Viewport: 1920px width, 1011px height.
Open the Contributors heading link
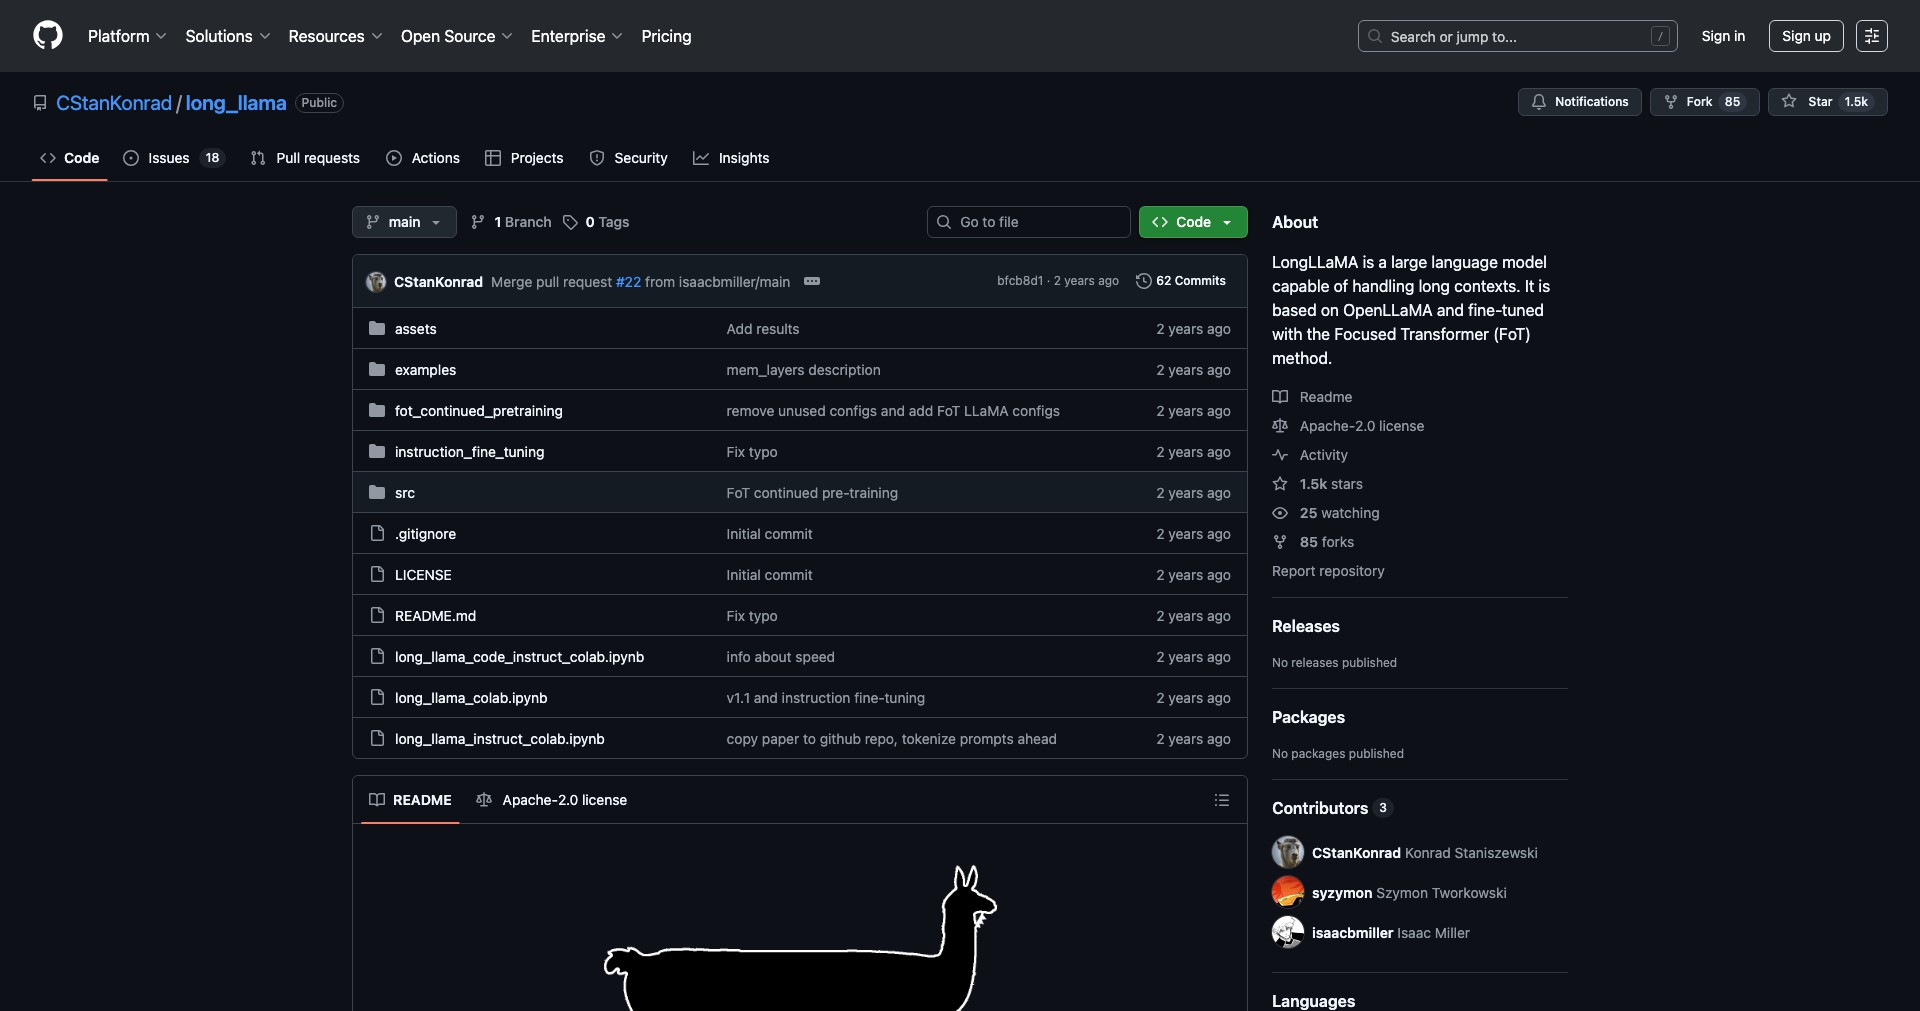pos(1332,808)
